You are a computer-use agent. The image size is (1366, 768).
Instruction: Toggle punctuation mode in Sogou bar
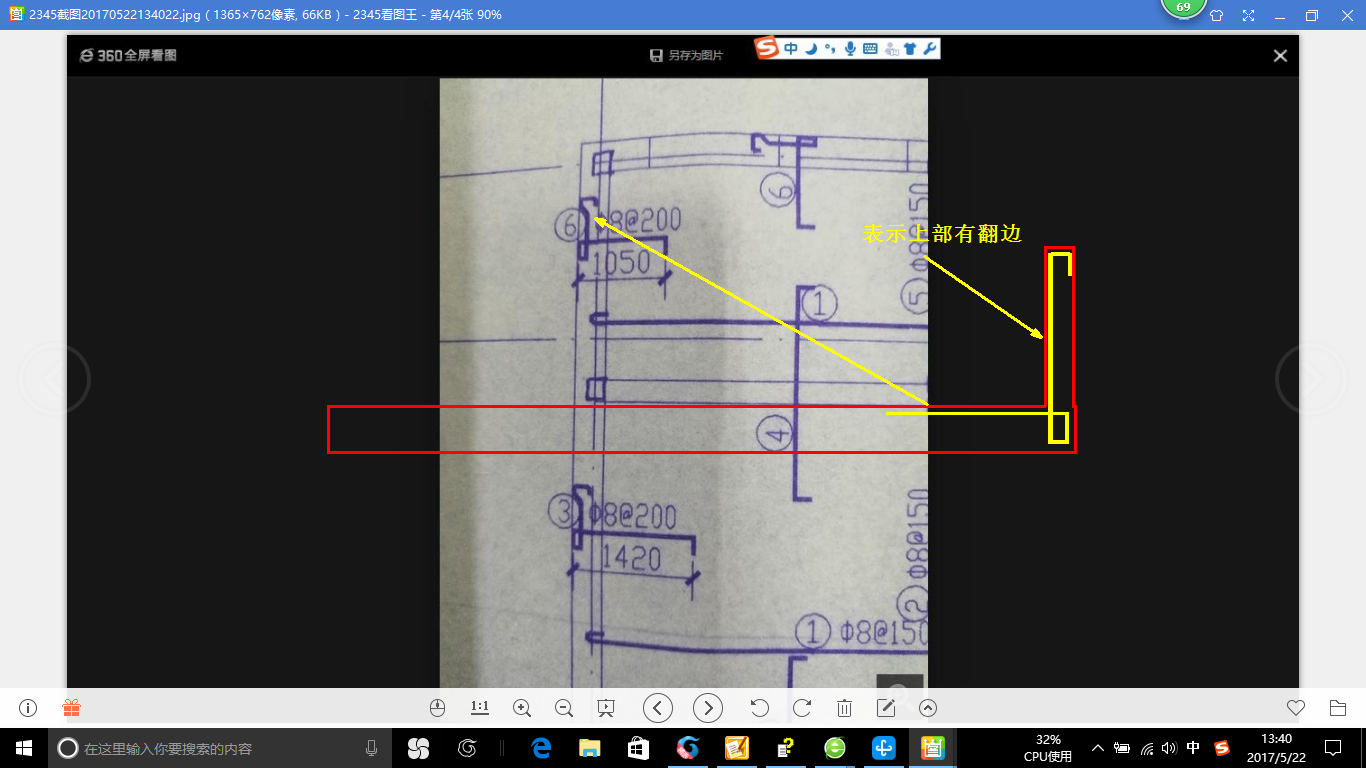[x=830, y=49]
